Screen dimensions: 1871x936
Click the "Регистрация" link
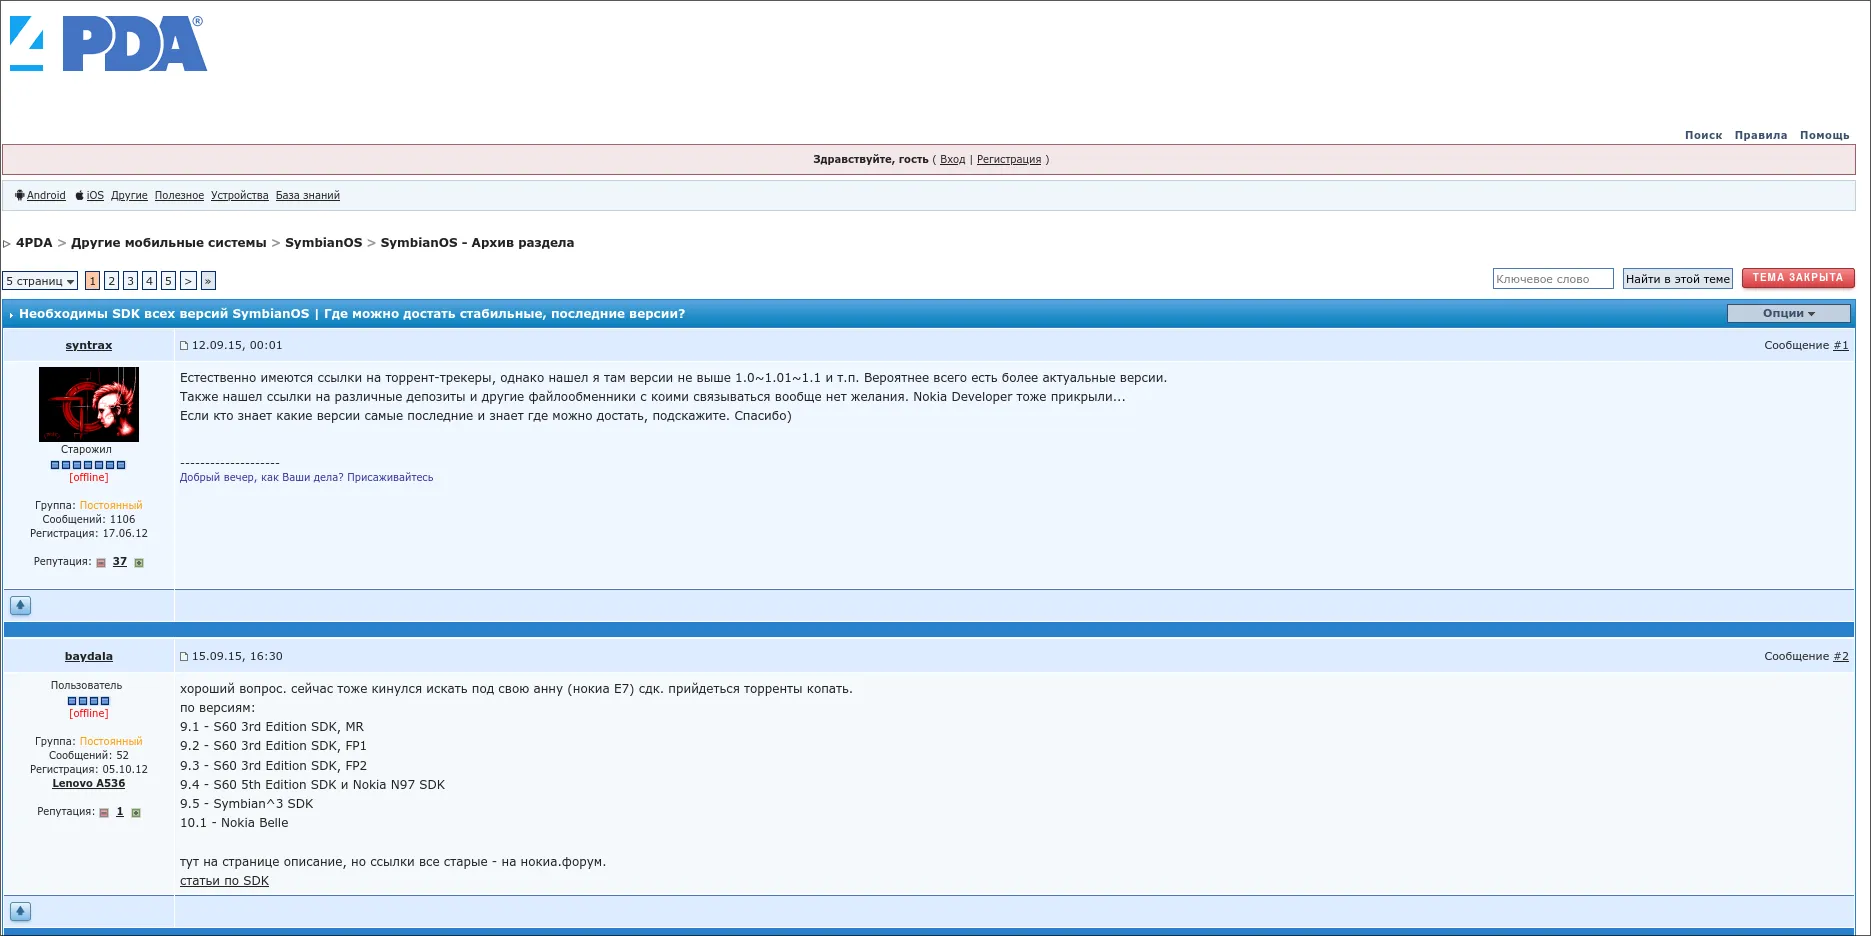coord(1008,160)
